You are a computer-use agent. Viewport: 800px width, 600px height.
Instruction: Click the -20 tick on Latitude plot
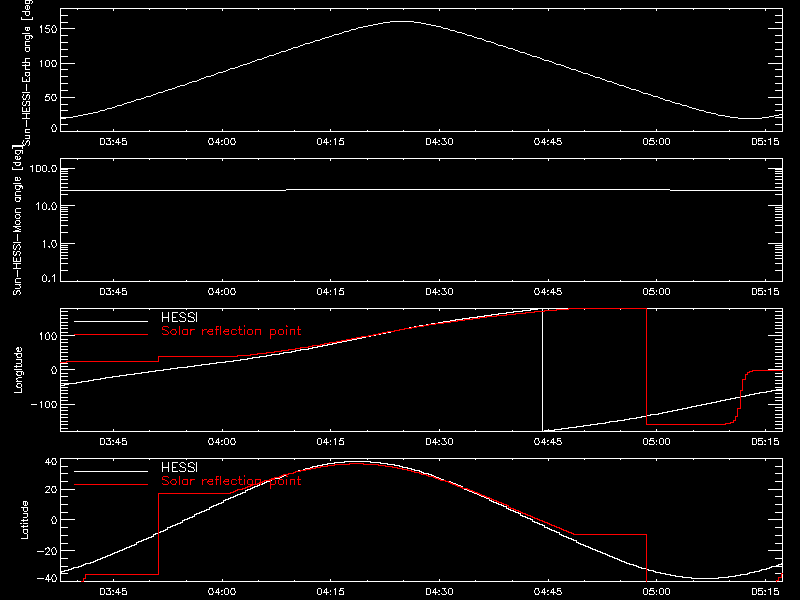[x=47, y=551]
